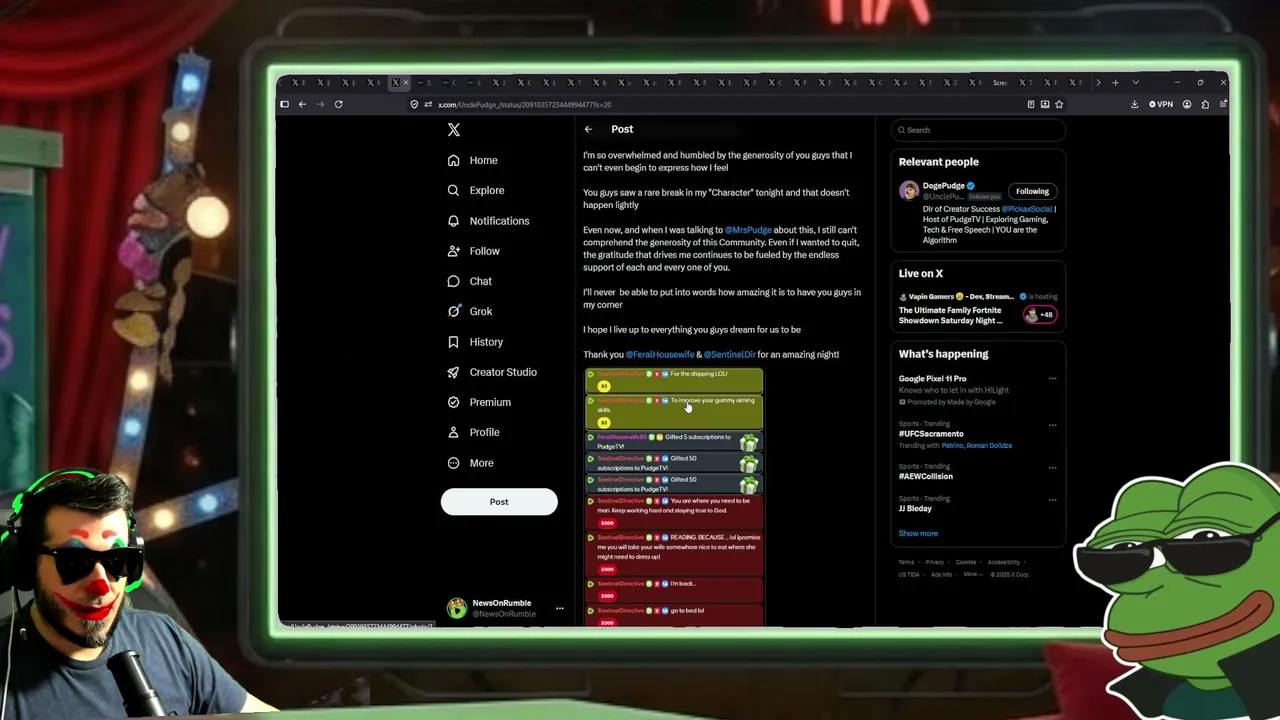Click the DogePudge name in Relevant people
The image size is (1280, 720).
(944, 186)
